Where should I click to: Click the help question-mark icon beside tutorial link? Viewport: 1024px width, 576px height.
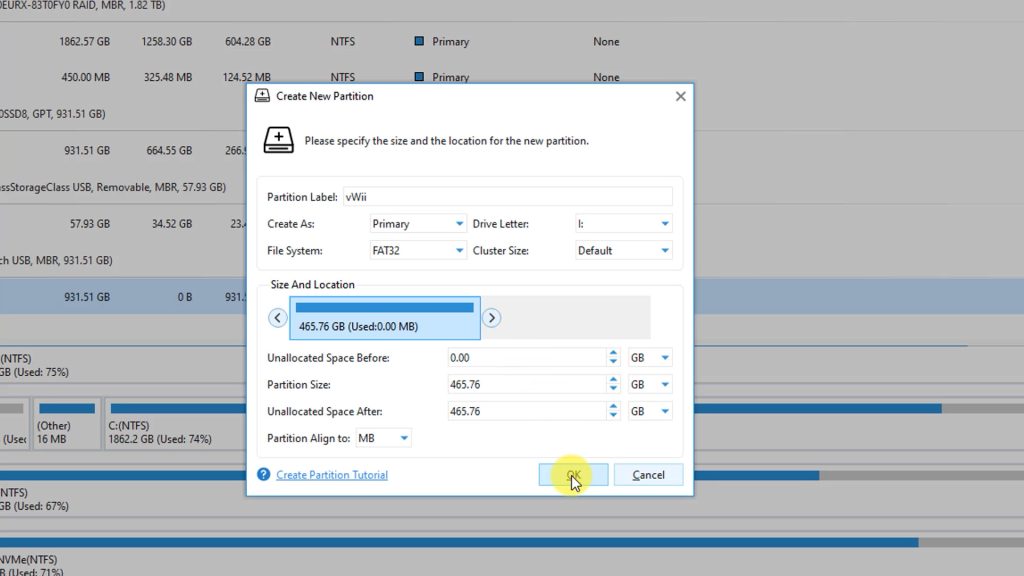tap(264, 475)
